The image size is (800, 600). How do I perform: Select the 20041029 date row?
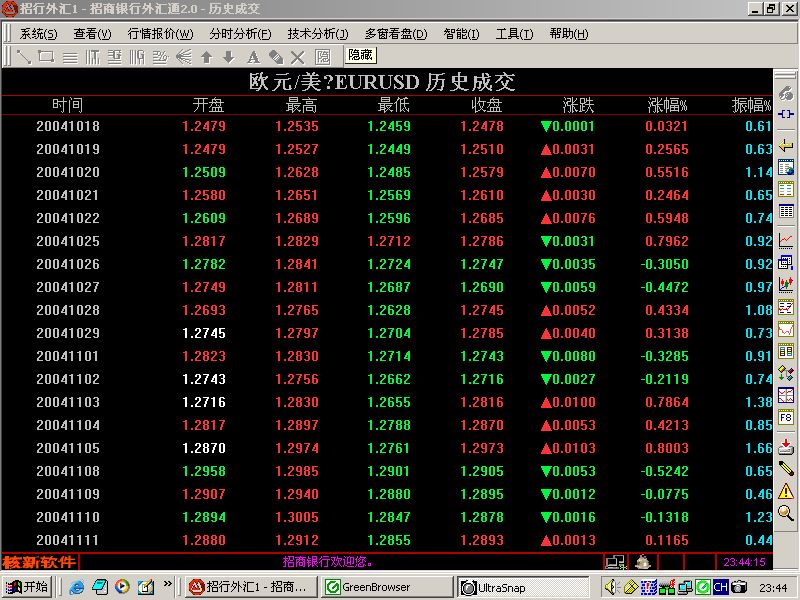click(386, 333)
